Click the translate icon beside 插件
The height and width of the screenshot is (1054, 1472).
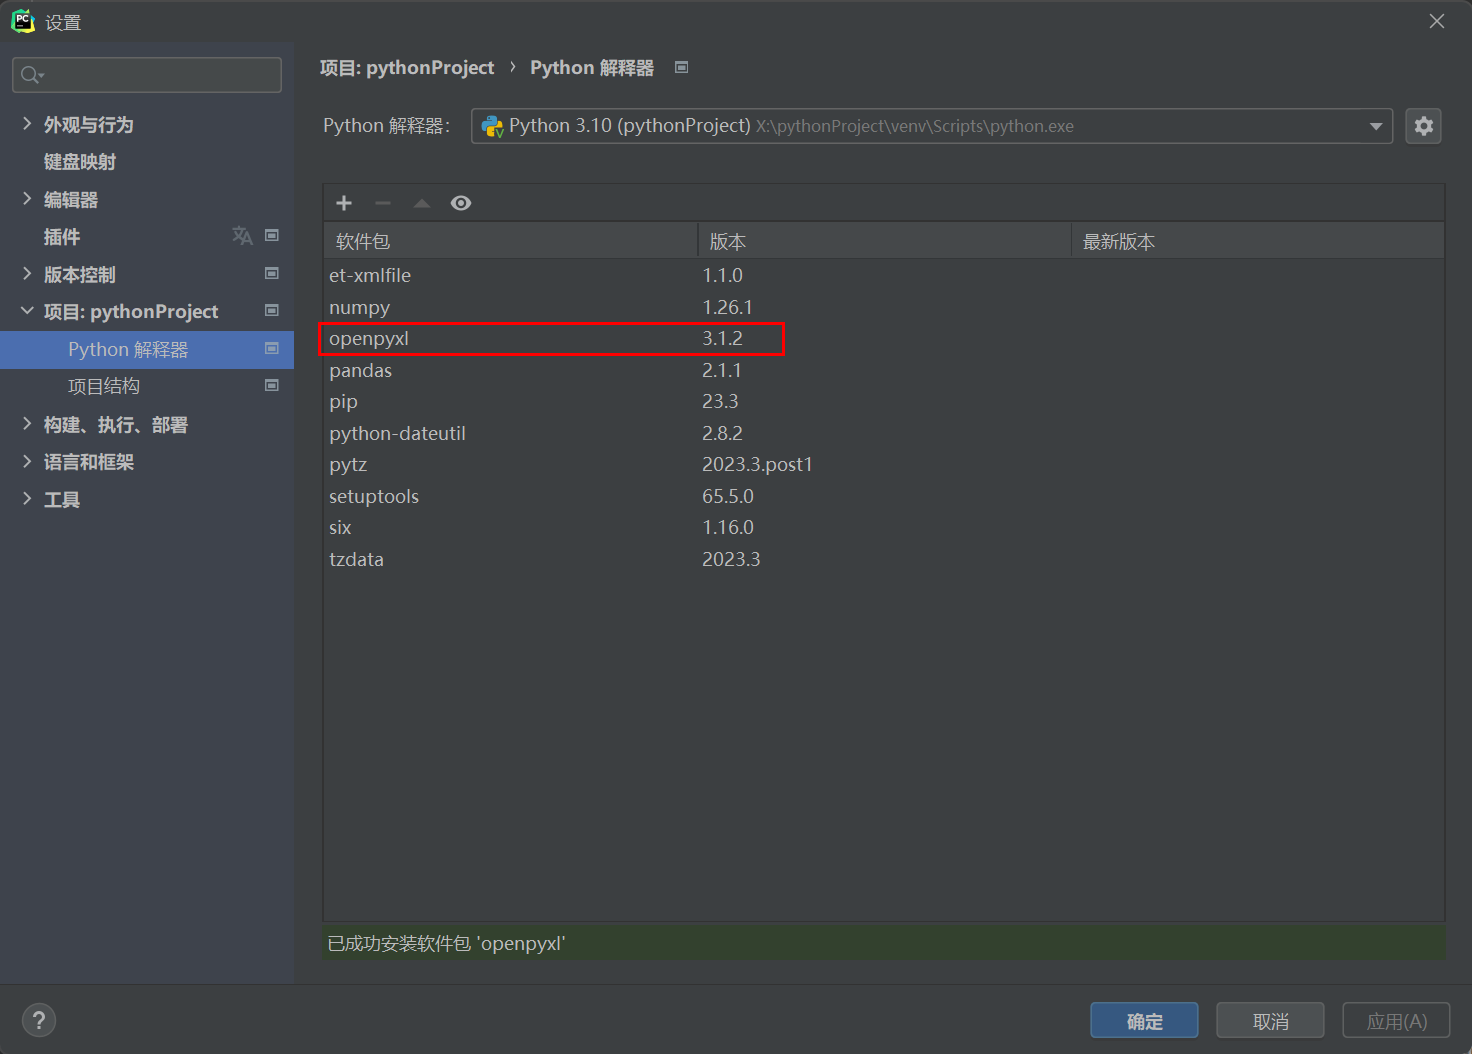point(242,236)
